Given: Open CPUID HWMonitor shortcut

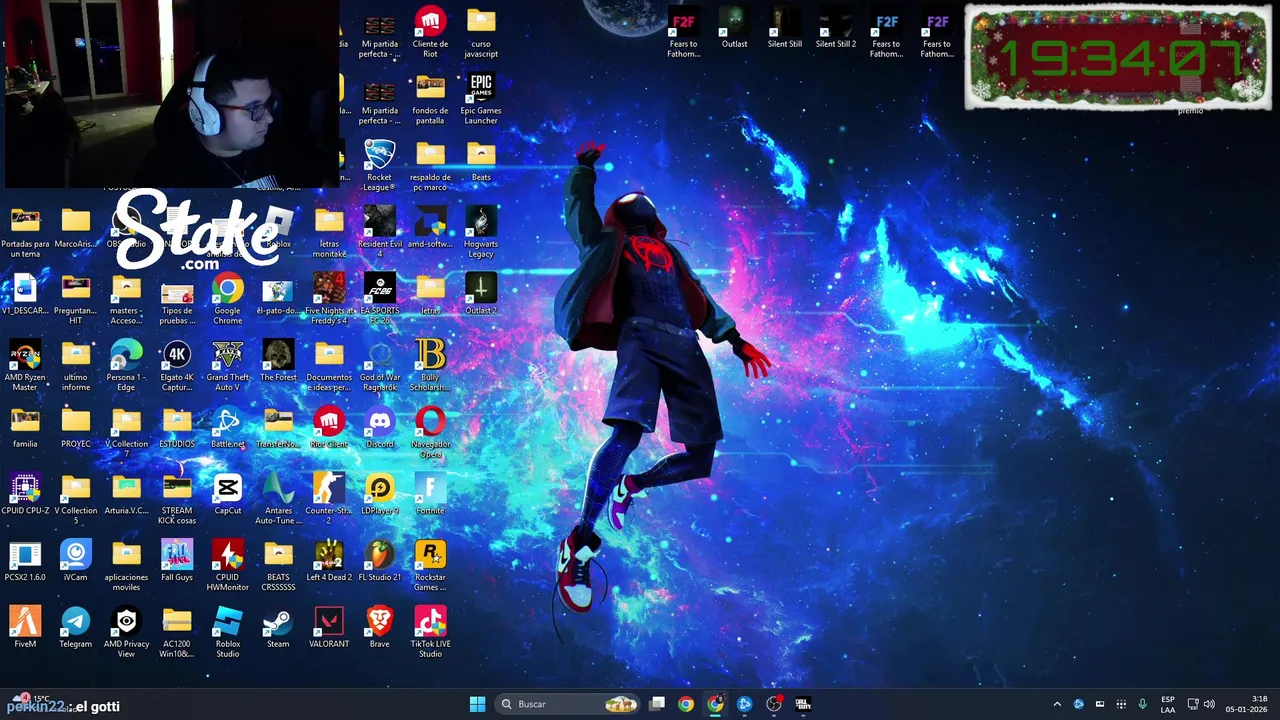Looking at the screenshot, I should 227,555.
